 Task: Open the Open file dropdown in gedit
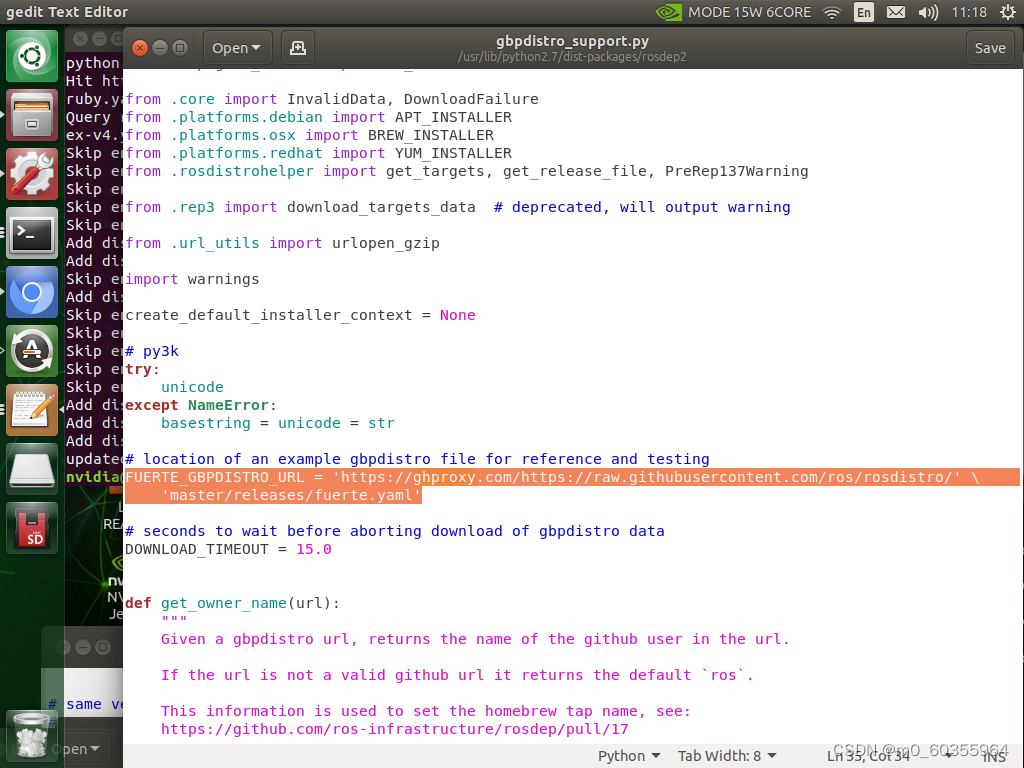pos(236,48)
